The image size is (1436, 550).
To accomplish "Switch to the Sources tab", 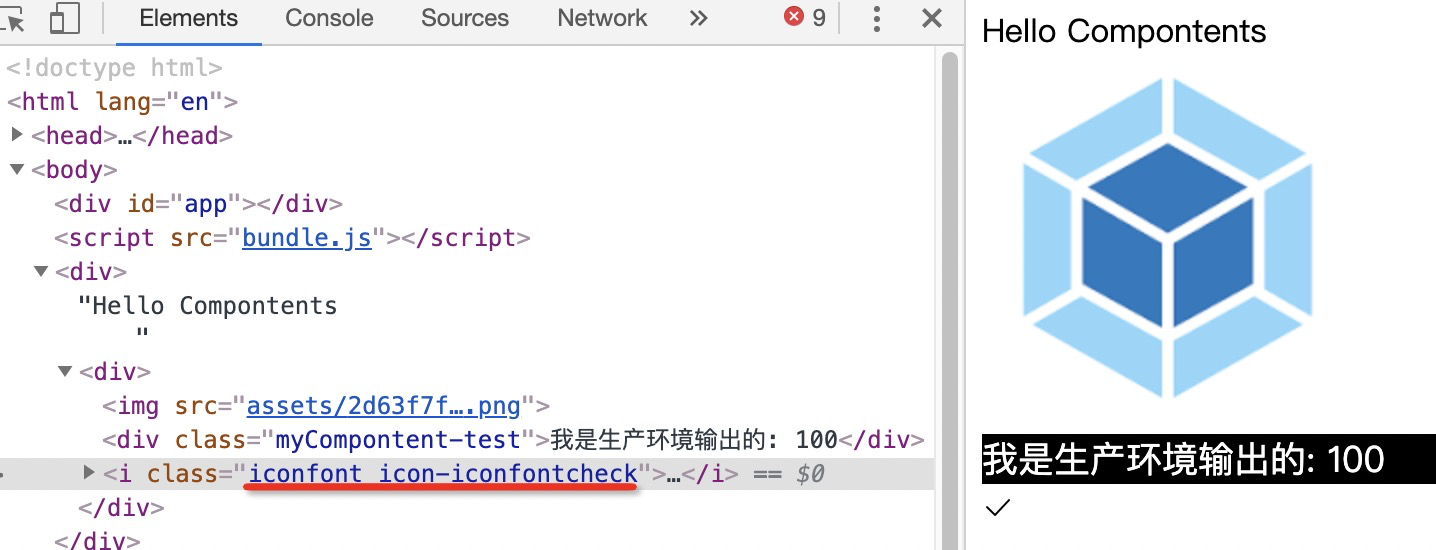I will tap(465, 18).
